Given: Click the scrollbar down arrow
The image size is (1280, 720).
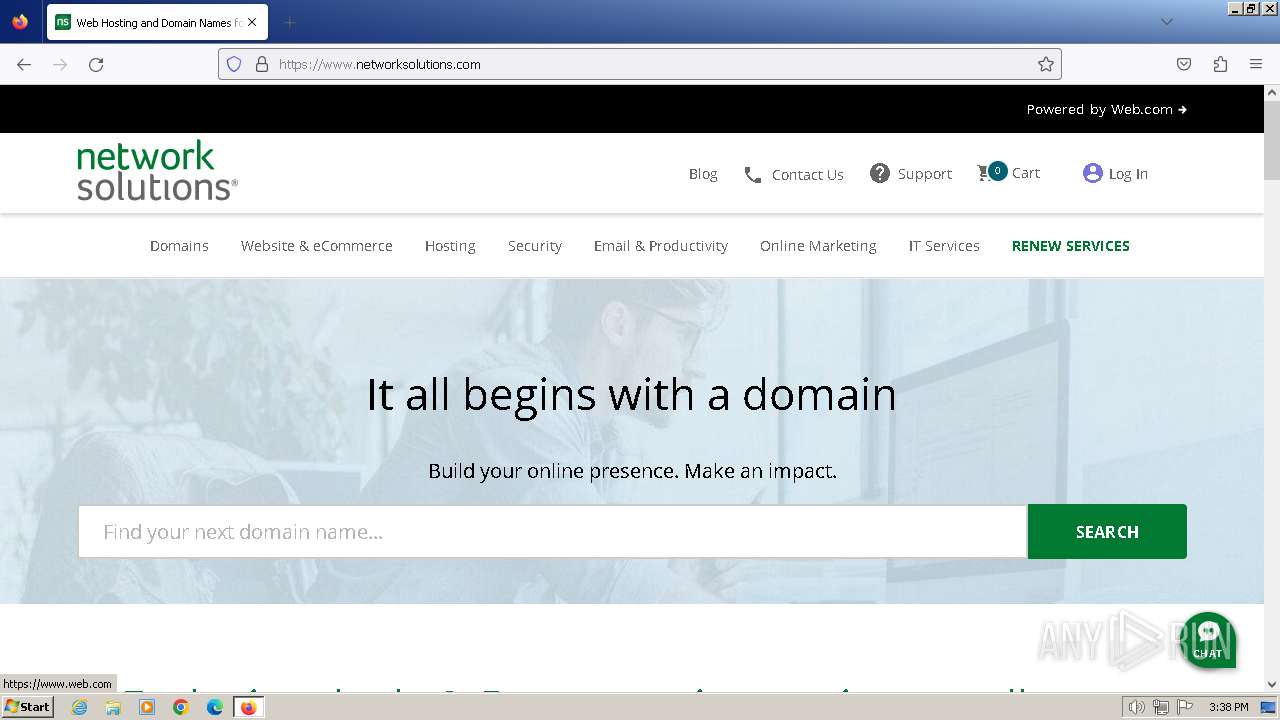Looking at the screenshot, I should click(x=1272, y=685).
